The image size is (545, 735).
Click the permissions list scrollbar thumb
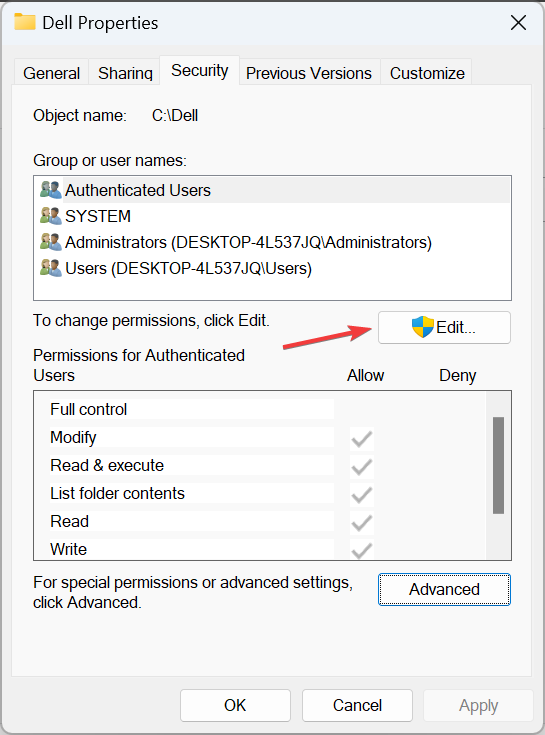498,465
